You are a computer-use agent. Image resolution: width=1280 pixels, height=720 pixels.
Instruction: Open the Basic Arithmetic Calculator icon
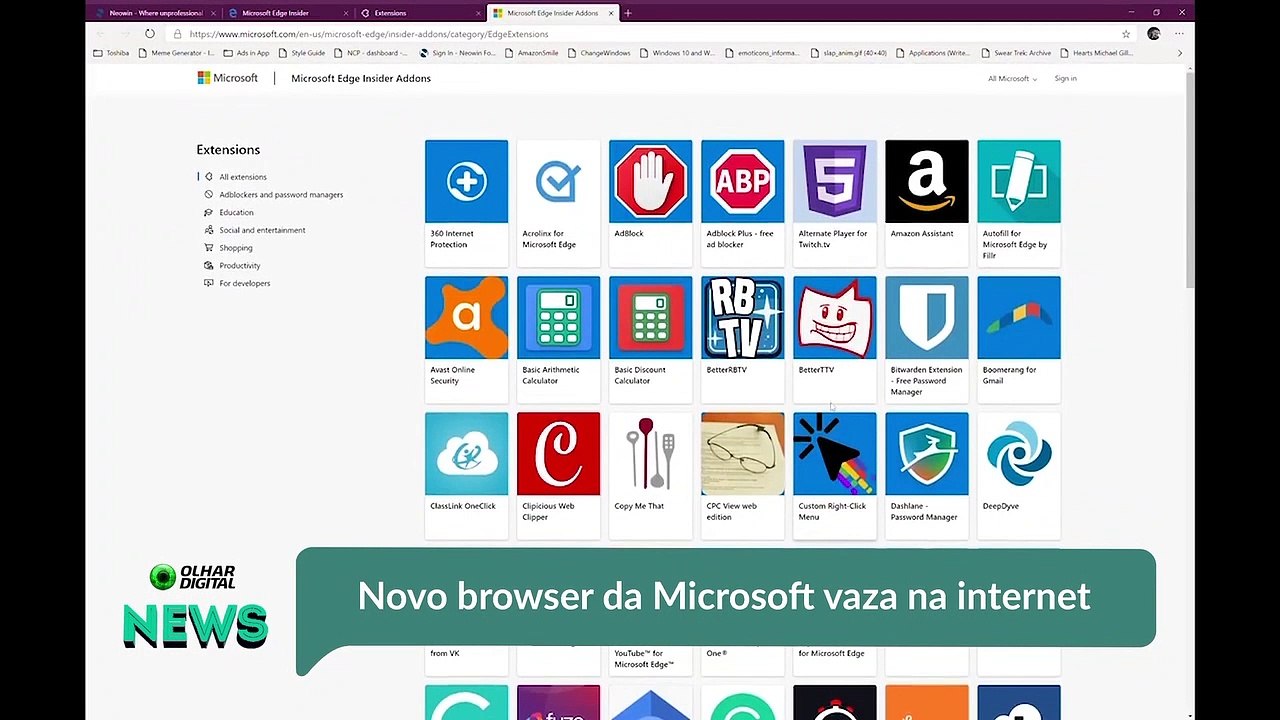[x=558, y=317]
